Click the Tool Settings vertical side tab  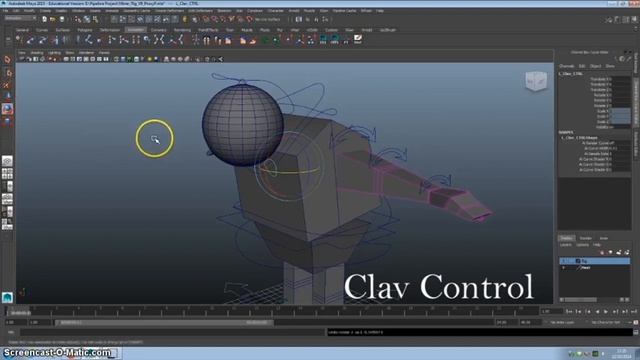tap(636, 63)
